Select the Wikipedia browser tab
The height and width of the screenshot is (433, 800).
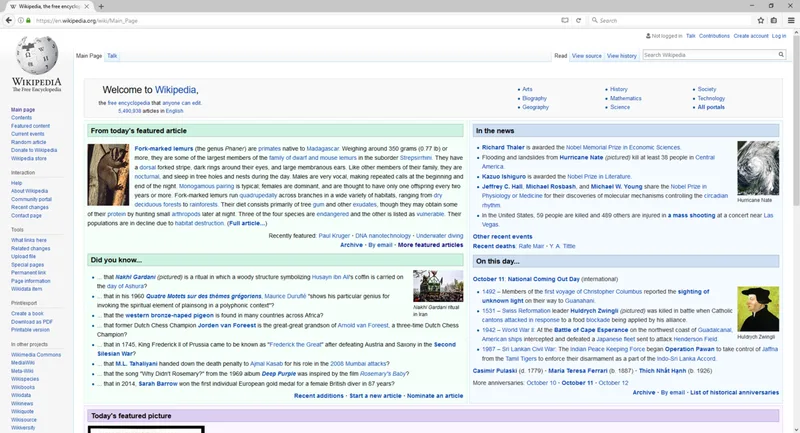(x=48, y=7)
